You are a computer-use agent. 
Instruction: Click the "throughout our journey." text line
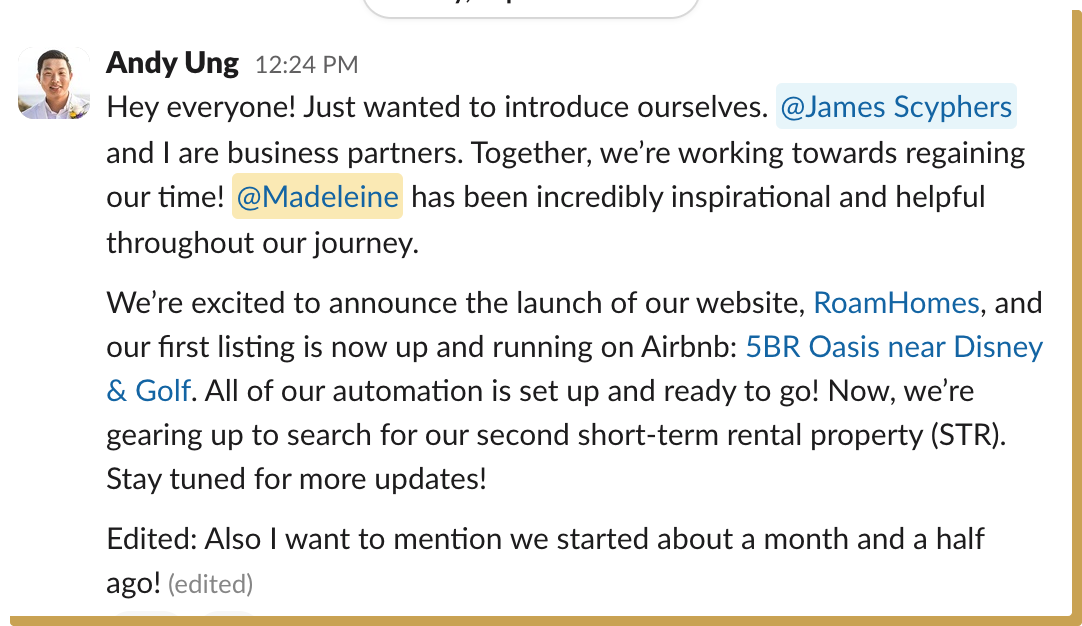262,242
